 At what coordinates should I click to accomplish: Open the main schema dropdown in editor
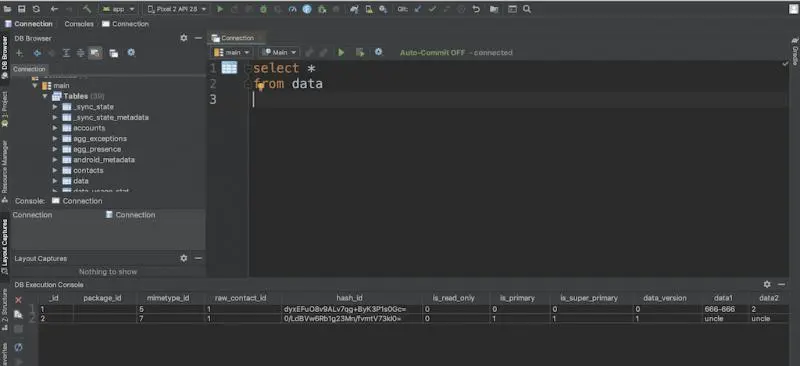(232, 53)
